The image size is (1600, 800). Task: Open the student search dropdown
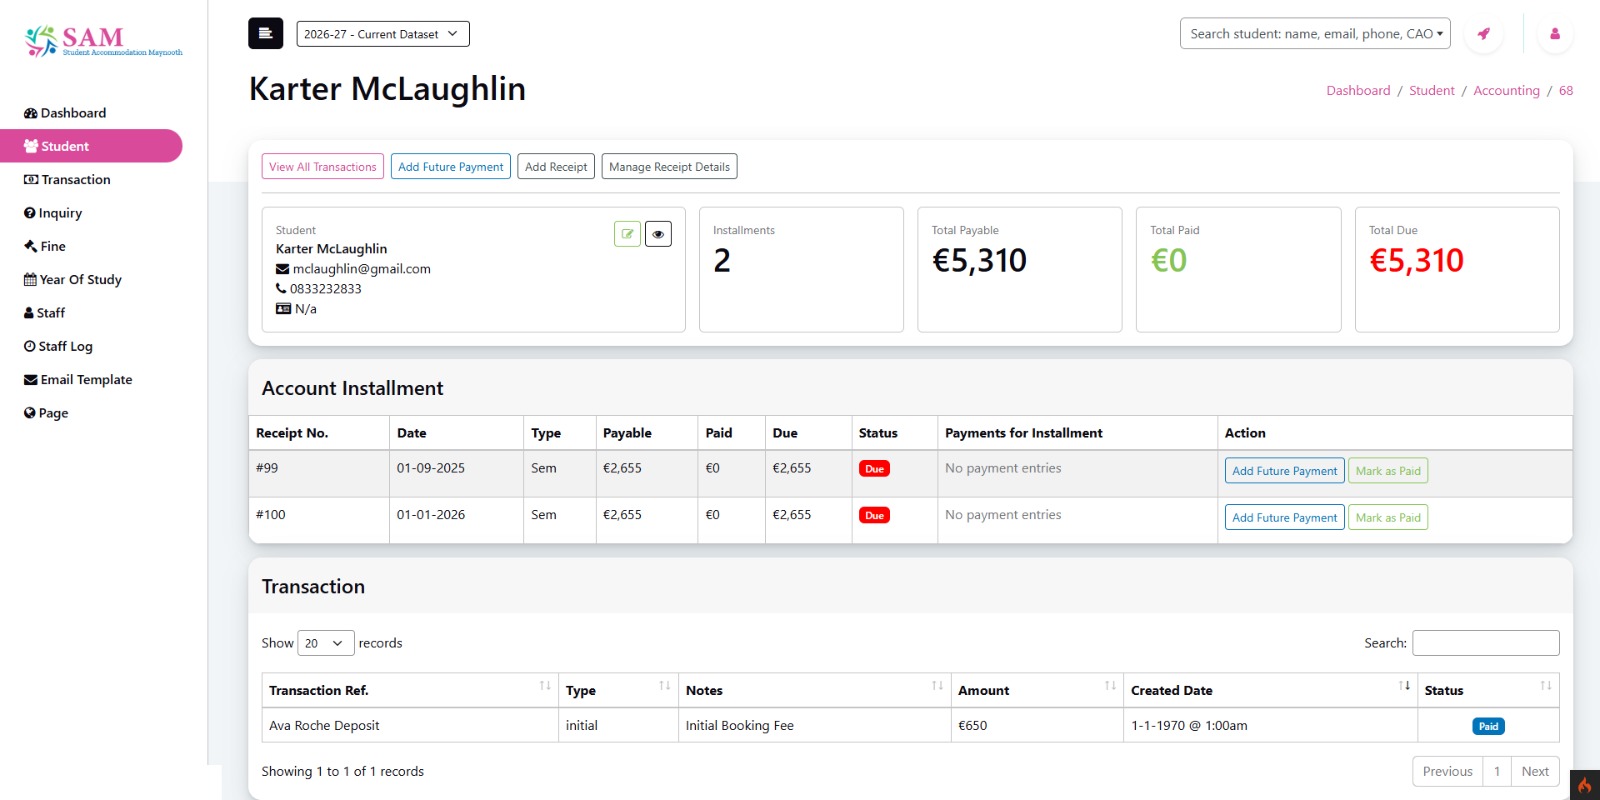[1315, 34]
